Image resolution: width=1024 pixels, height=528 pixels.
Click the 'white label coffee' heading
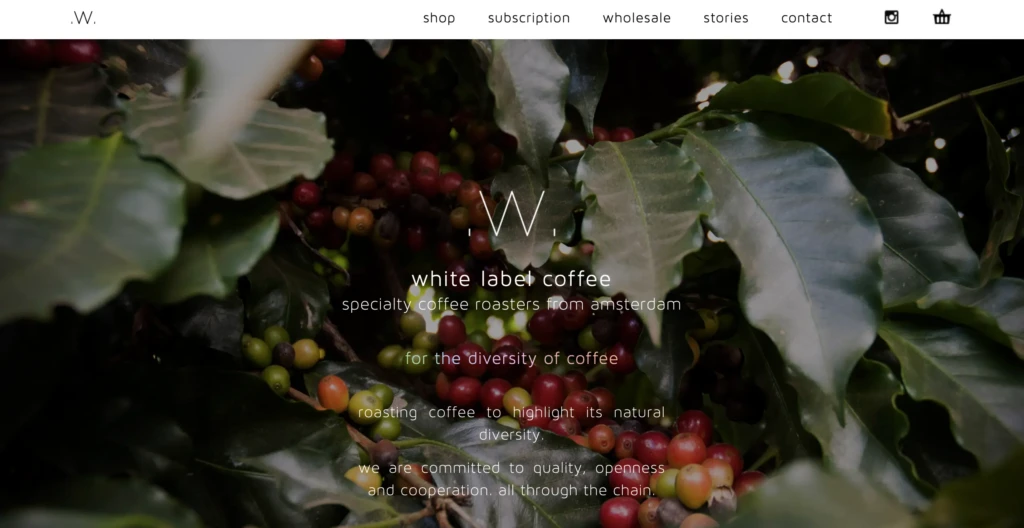tap(511, 279)
